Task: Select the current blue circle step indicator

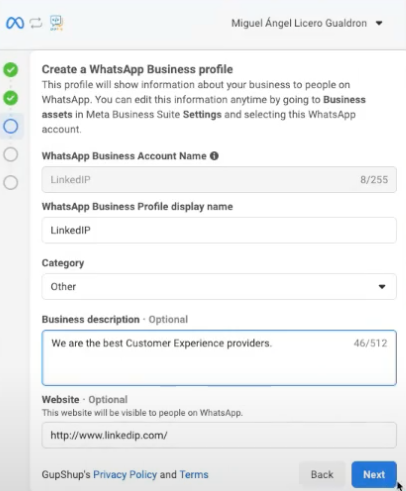Action: 11,126
